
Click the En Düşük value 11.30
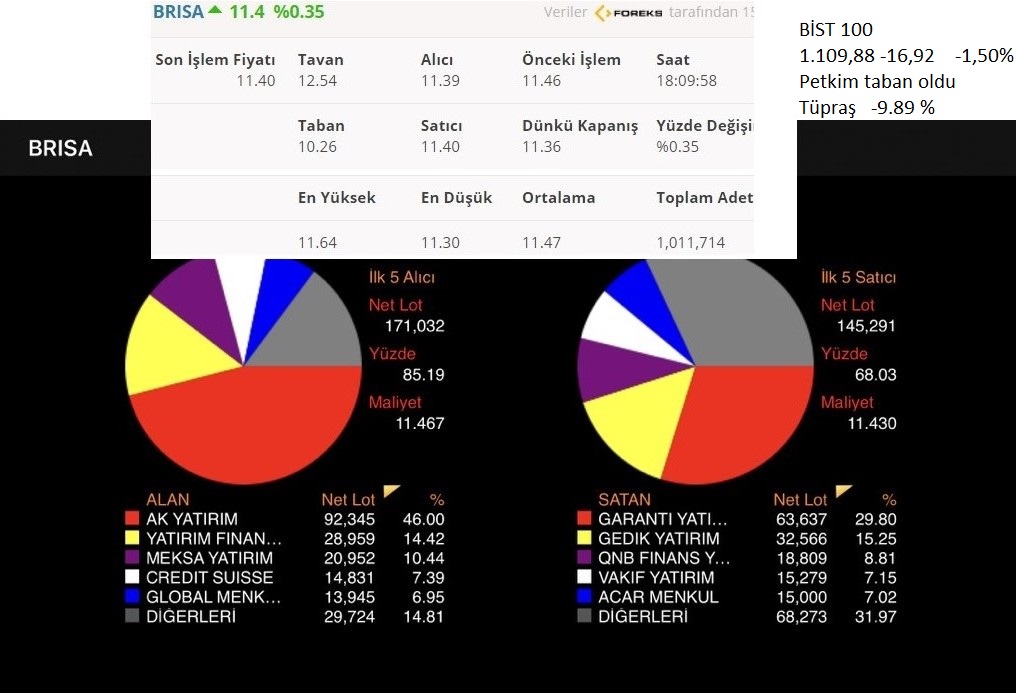(x=441, y=243)
